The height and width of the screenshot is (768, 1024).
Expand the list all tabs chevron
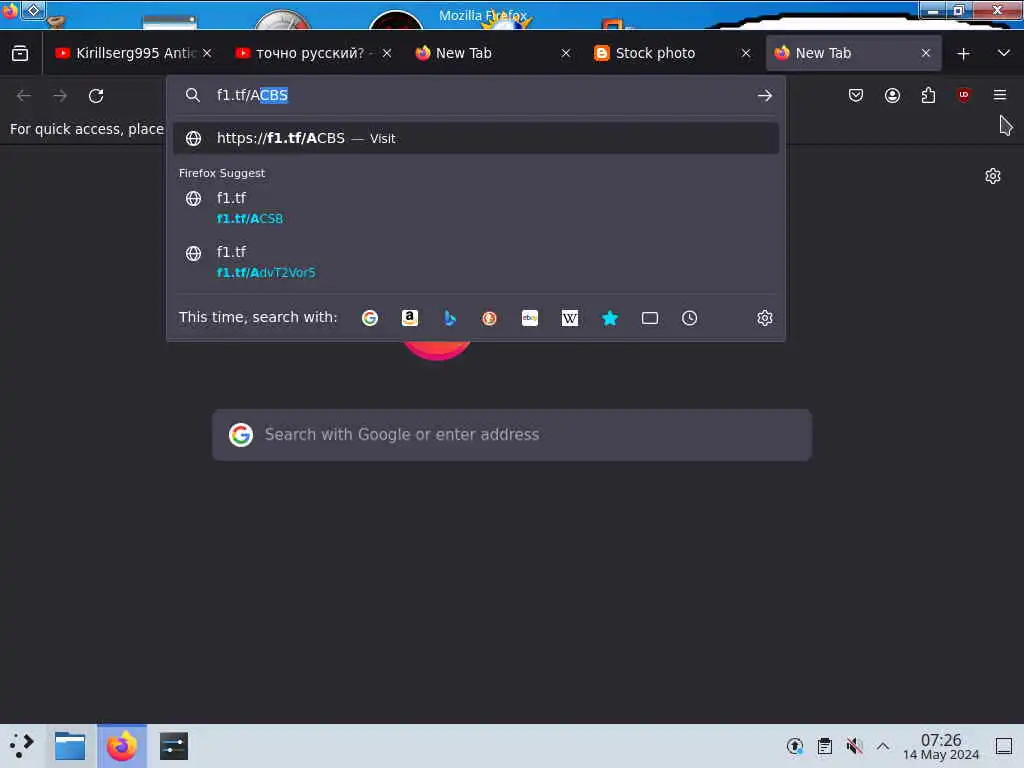(1004, 54)
